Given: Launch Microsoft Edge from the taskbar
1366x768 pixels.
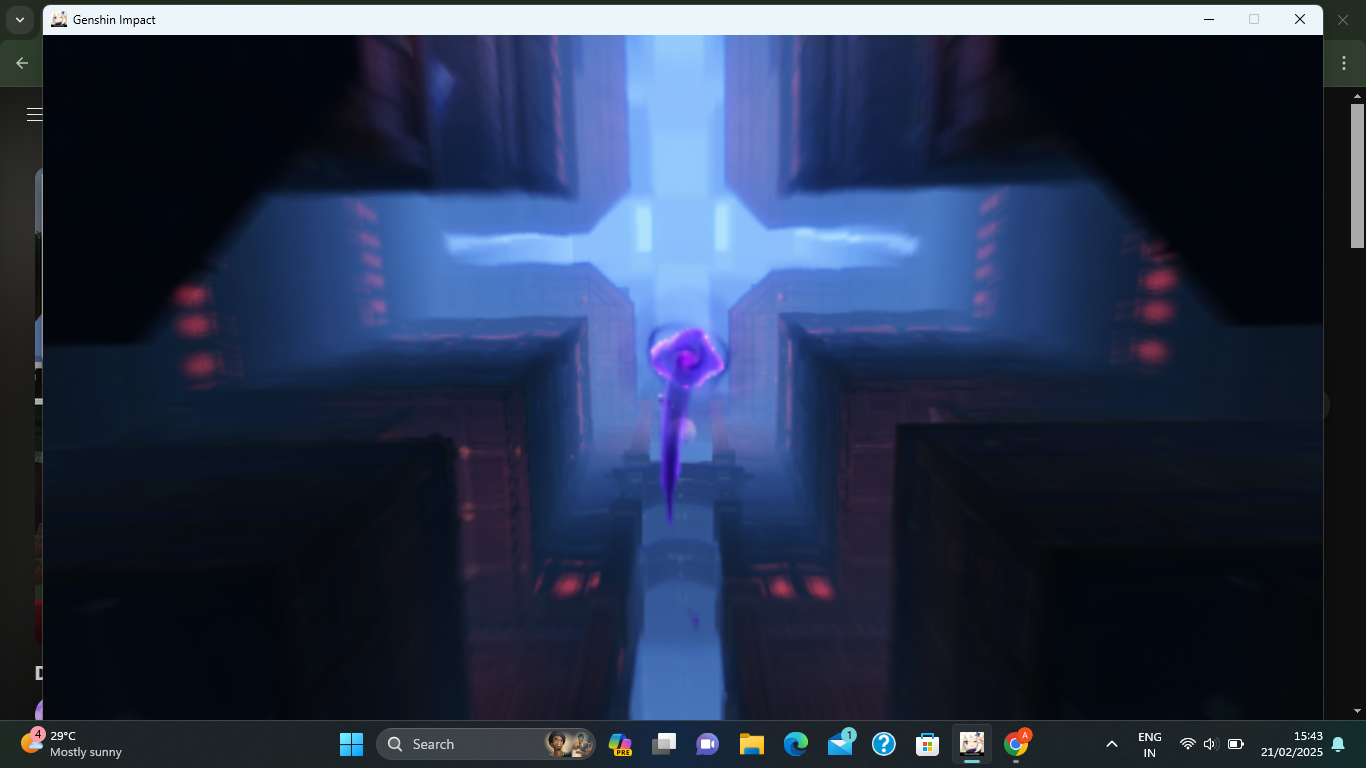Looking at the screenshot, I should pos(795,744).
